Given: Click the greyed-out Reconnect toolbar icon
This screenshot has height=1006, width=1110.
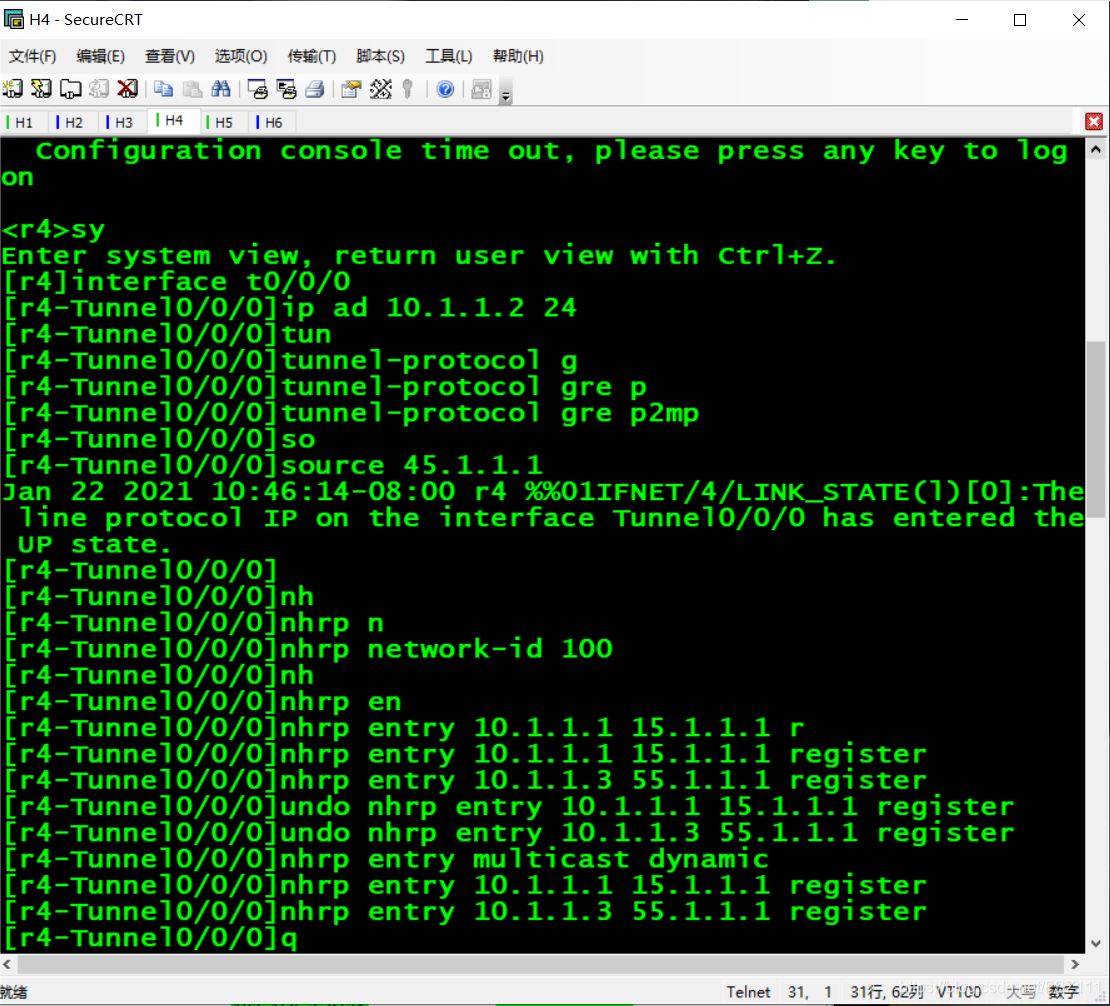Looking at the screenshot, I should [x=98, y=88].
